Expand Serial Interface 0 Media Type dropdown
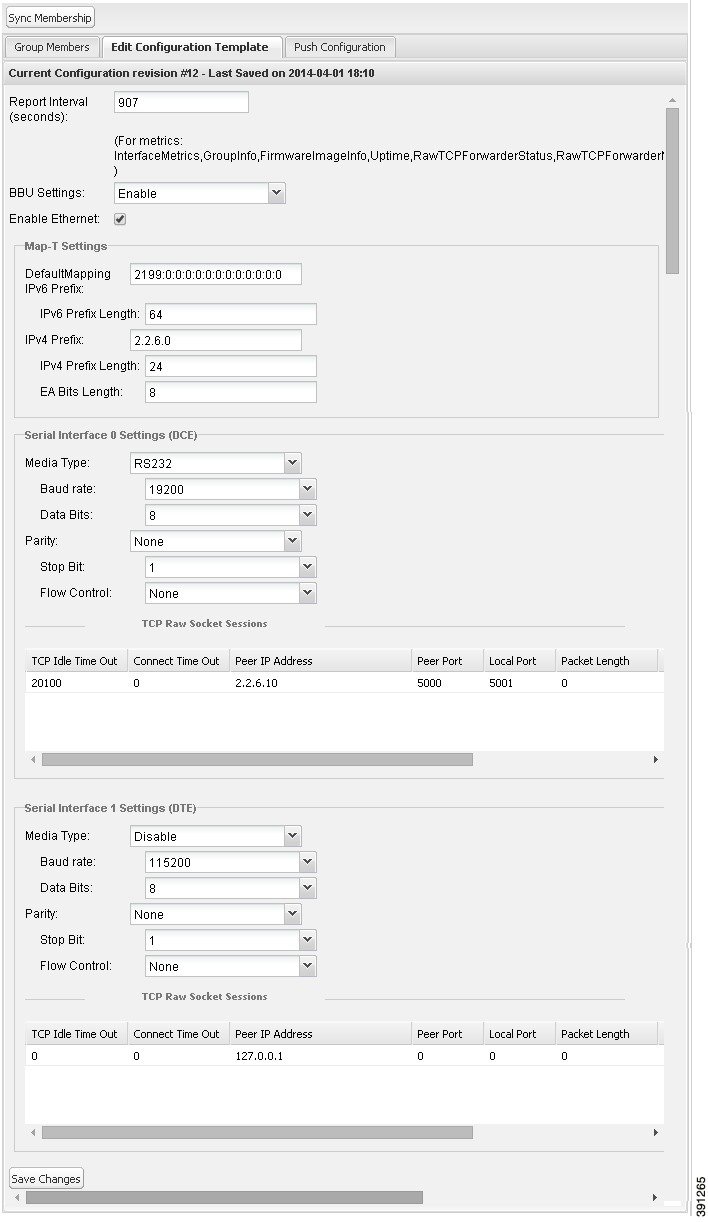The height and width of the screenshot is (1222, 708). pyautogui.click(x=292, y=463)
